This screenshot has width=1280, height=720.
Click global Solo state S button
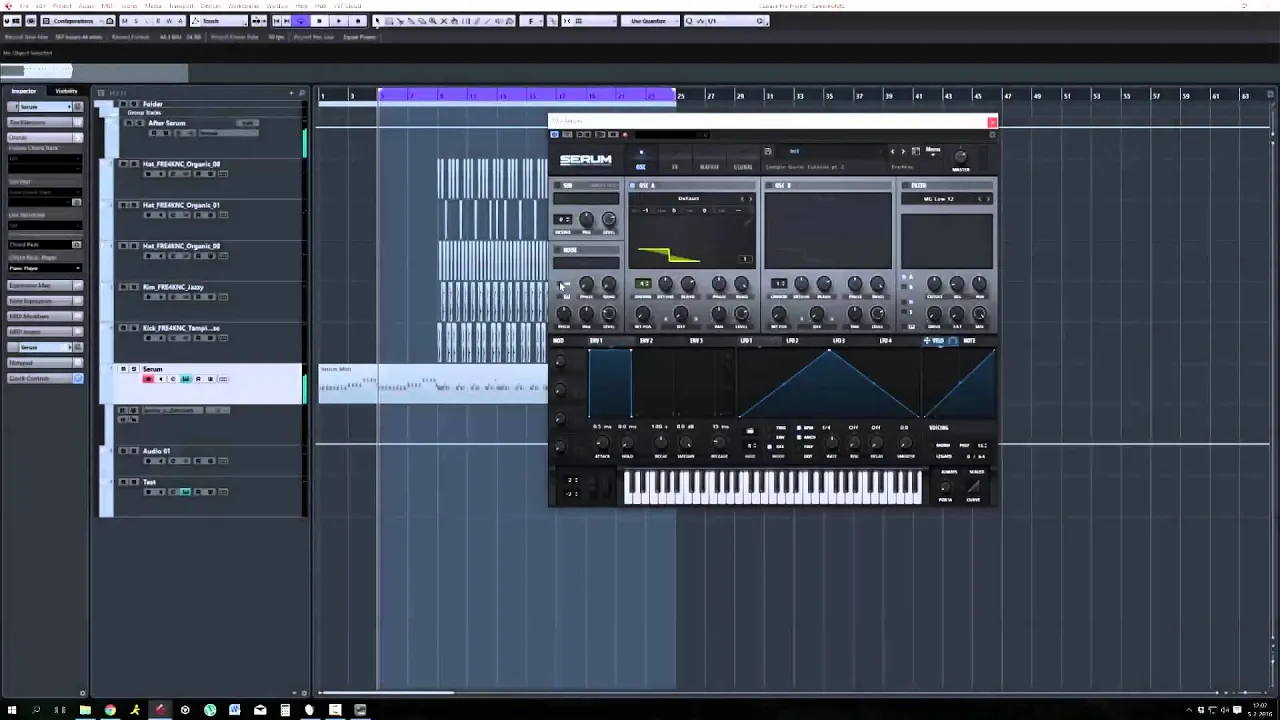(135, 21)
